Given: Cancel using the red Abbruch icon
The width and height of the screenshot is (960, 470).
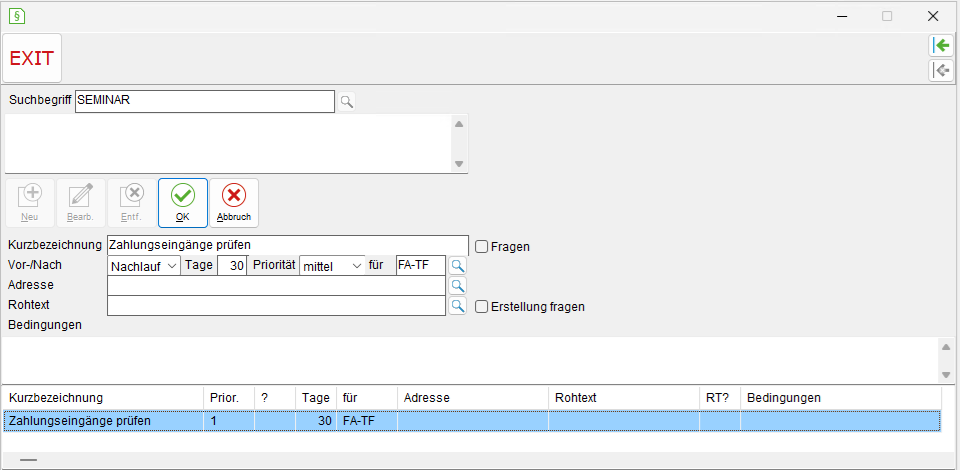Looking at the screenshot, I should tap(234, 203).
